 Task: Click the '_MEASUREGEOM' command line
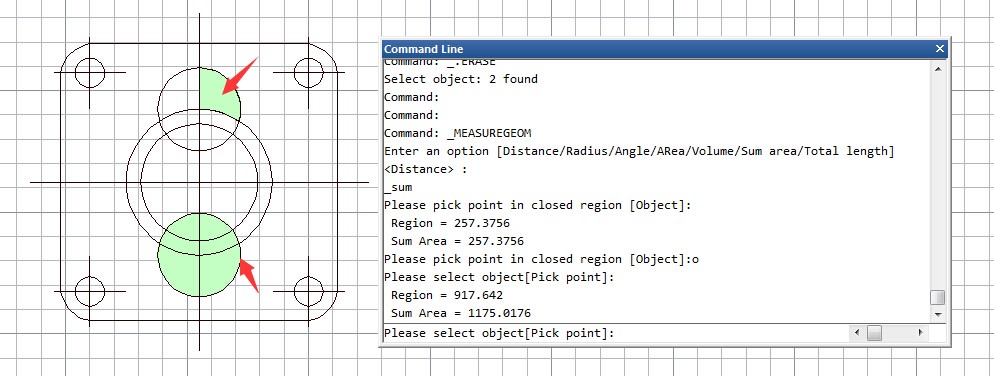click(458, 133)
